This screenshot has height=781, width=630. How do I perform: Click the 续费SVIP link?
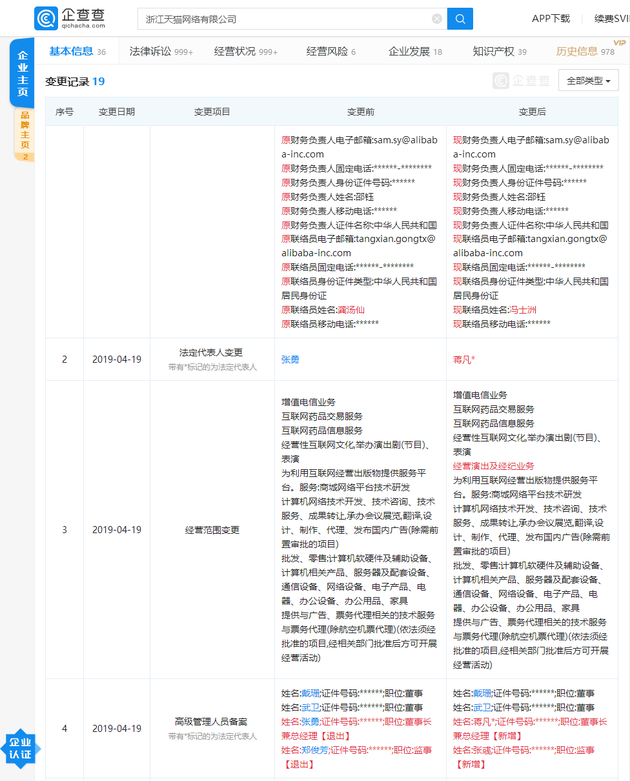tap(610, 19)
